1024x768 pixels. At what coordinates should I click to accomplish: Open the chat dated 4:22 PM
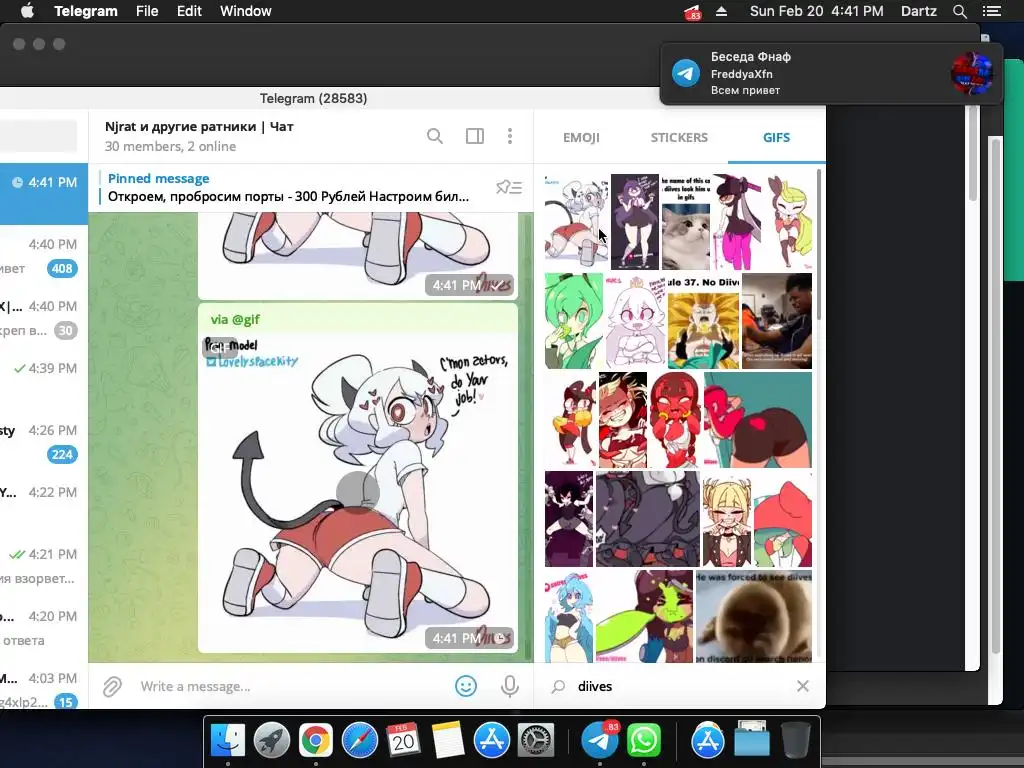point(44,504)
